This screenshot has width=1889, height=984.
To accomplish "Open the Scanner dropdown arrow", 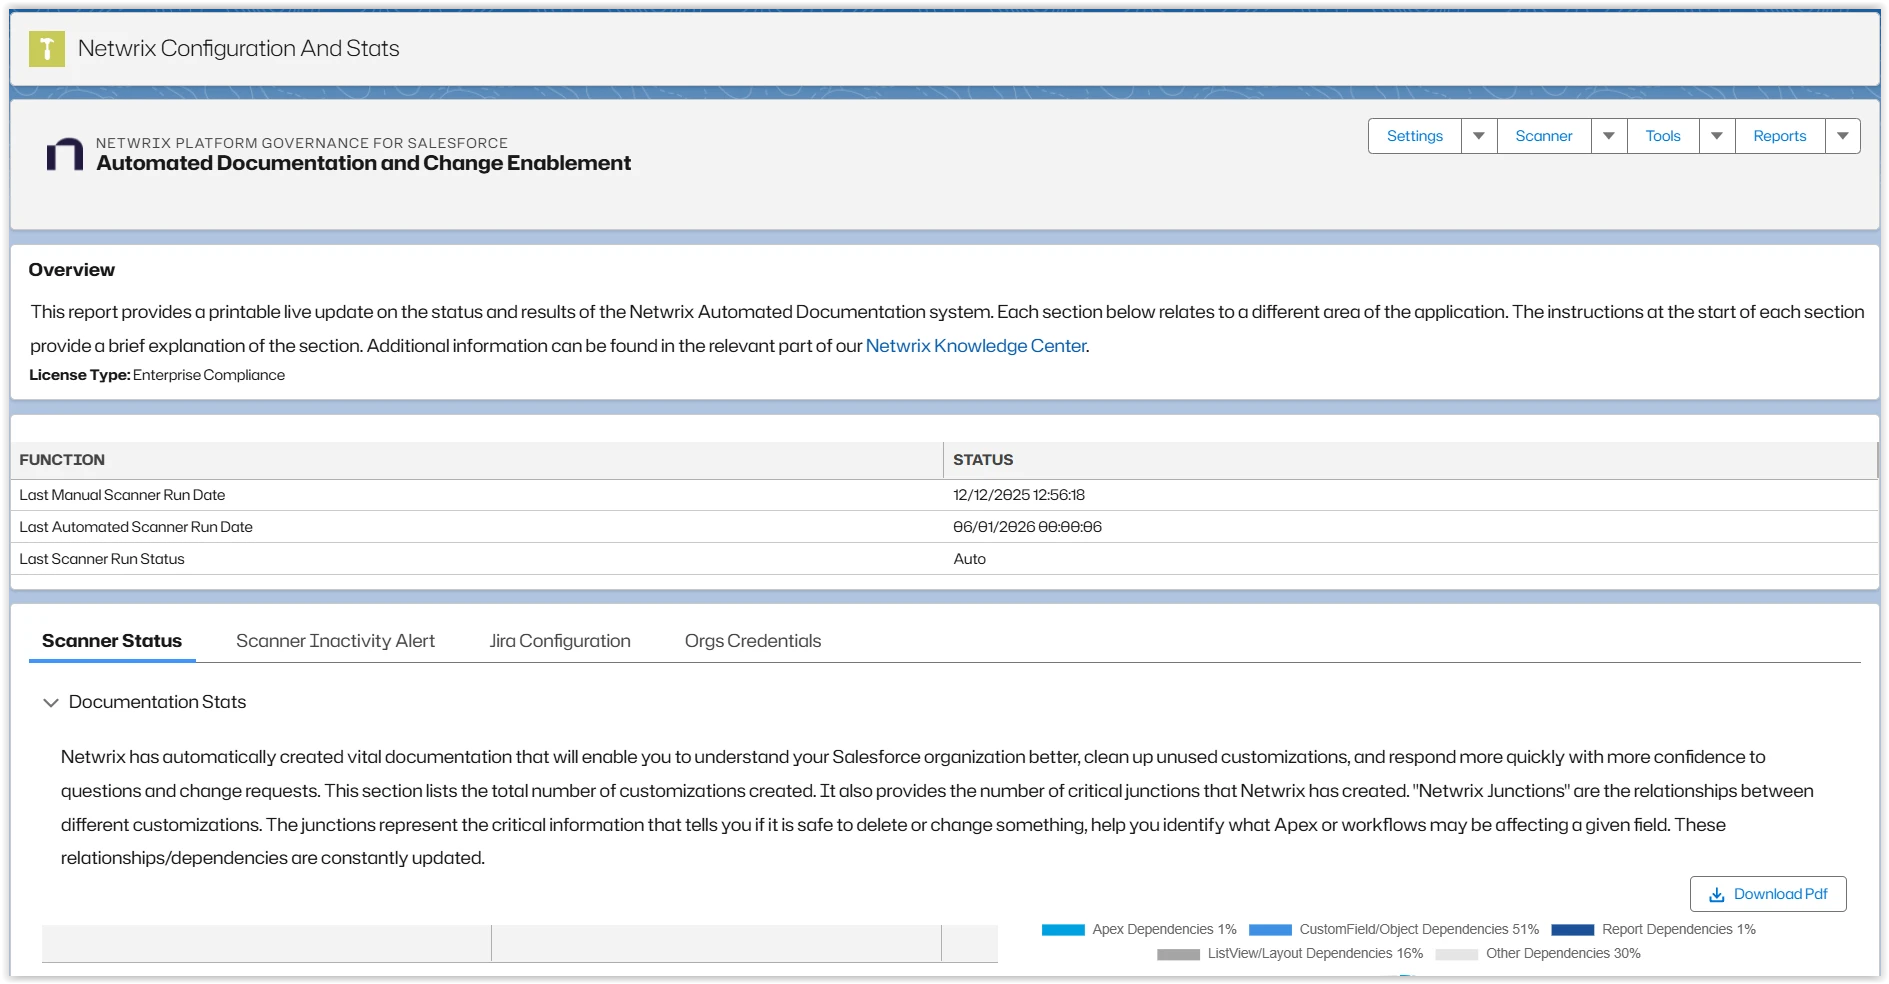I will pos(1609,136).
